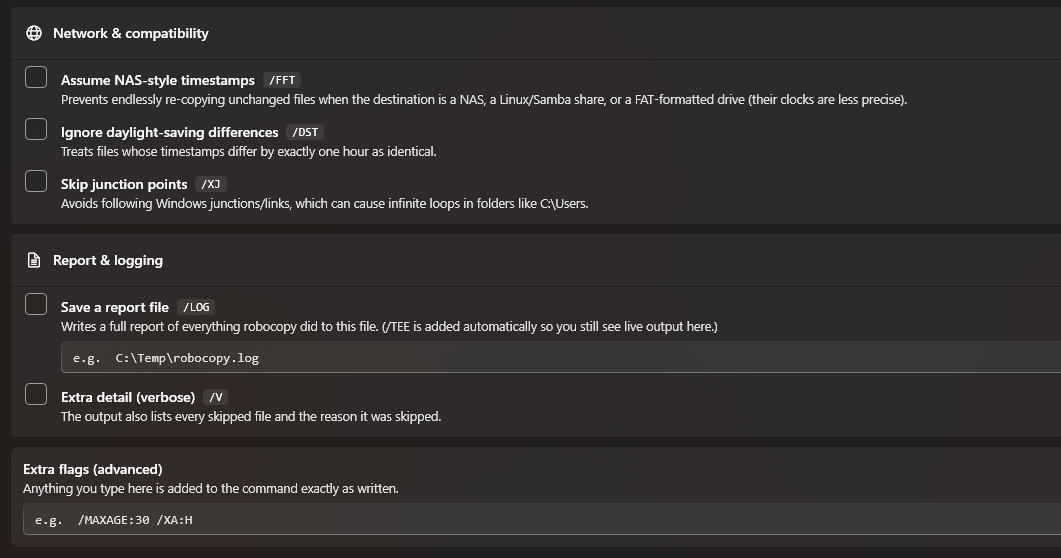Click the 'Ignore daylight-saving differences' label text
This screenshot has height=558, width=1061.
click(x=169, y=132)
